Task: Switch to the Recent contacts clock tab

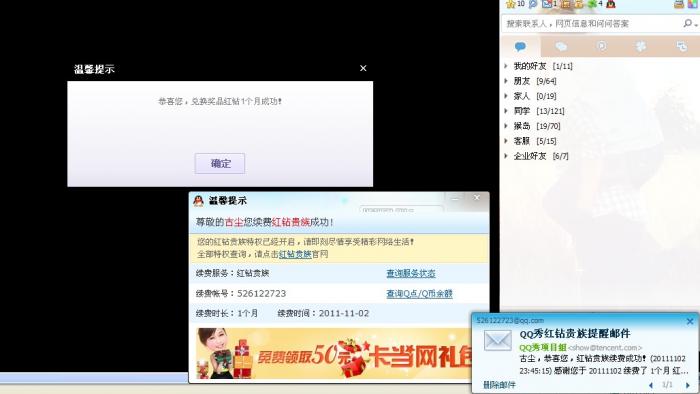Action: (x=681, y=46)
